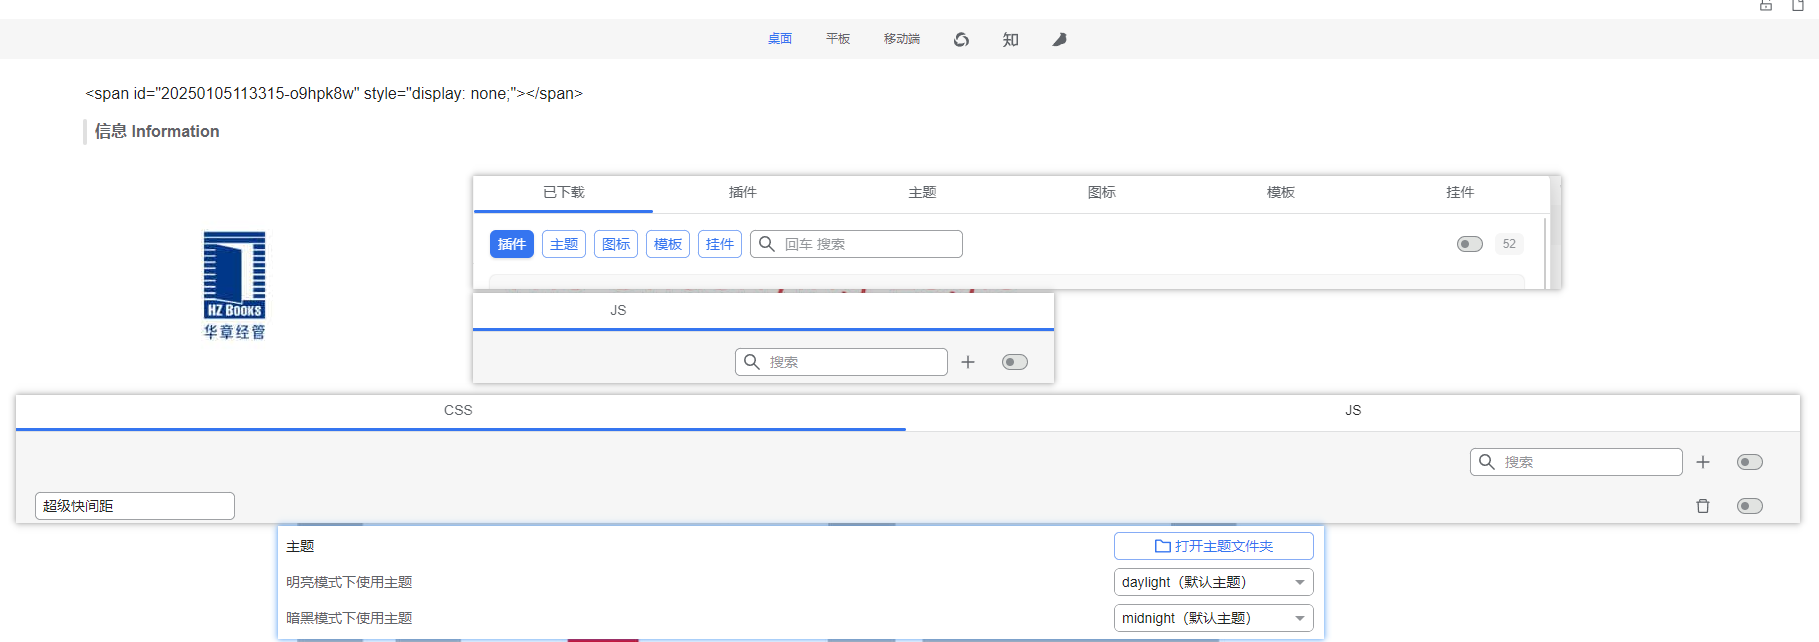Select the CSS tab in snippets panel

point(459,411)
